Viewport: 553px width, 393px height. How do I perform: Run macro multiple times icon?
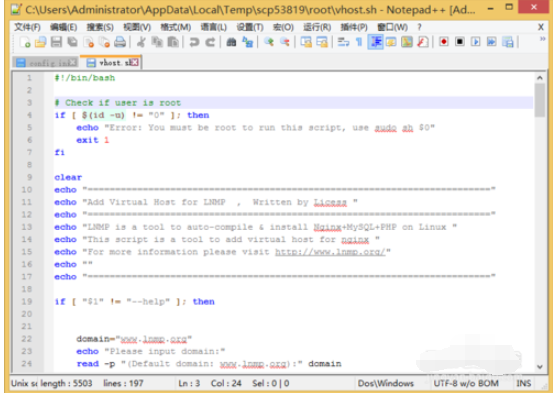492,42
